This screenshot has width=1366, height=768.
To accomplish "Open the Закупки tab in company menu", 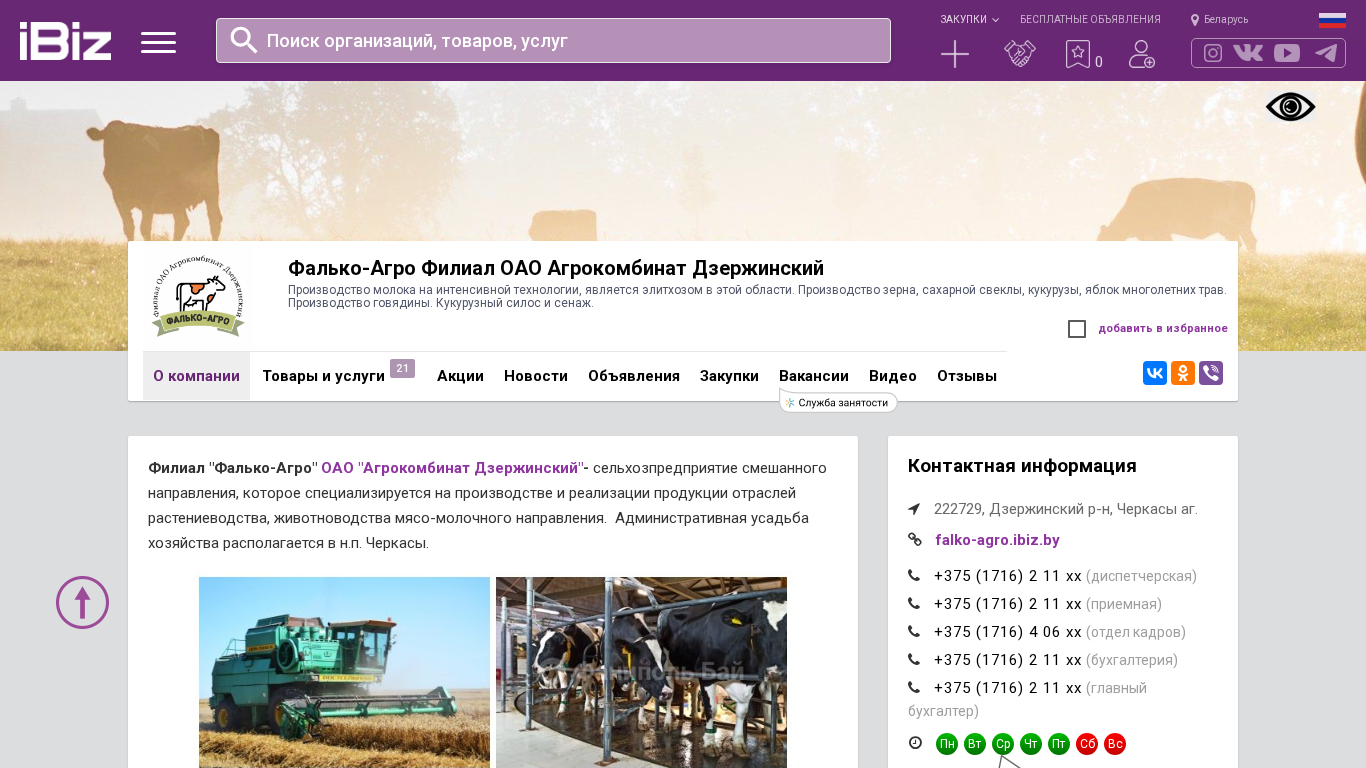I will [729, 376].
